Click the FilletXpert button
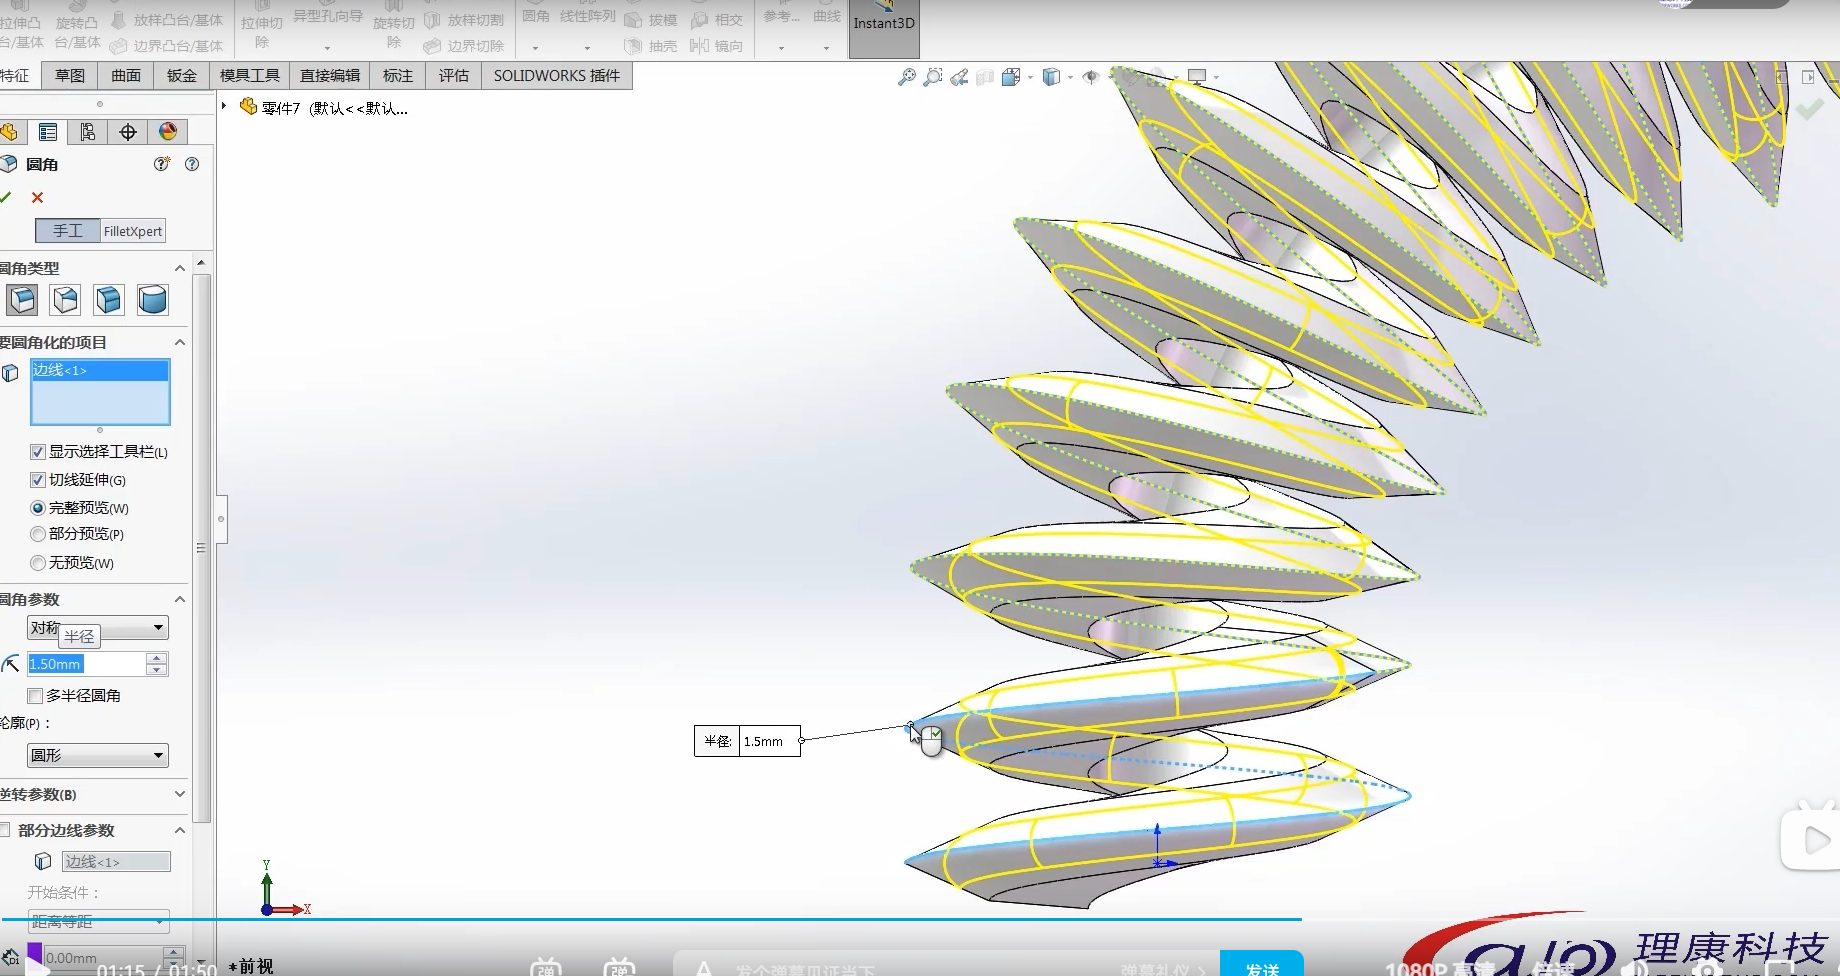Screen dimensions: 1840x976 tap(133, 231)
